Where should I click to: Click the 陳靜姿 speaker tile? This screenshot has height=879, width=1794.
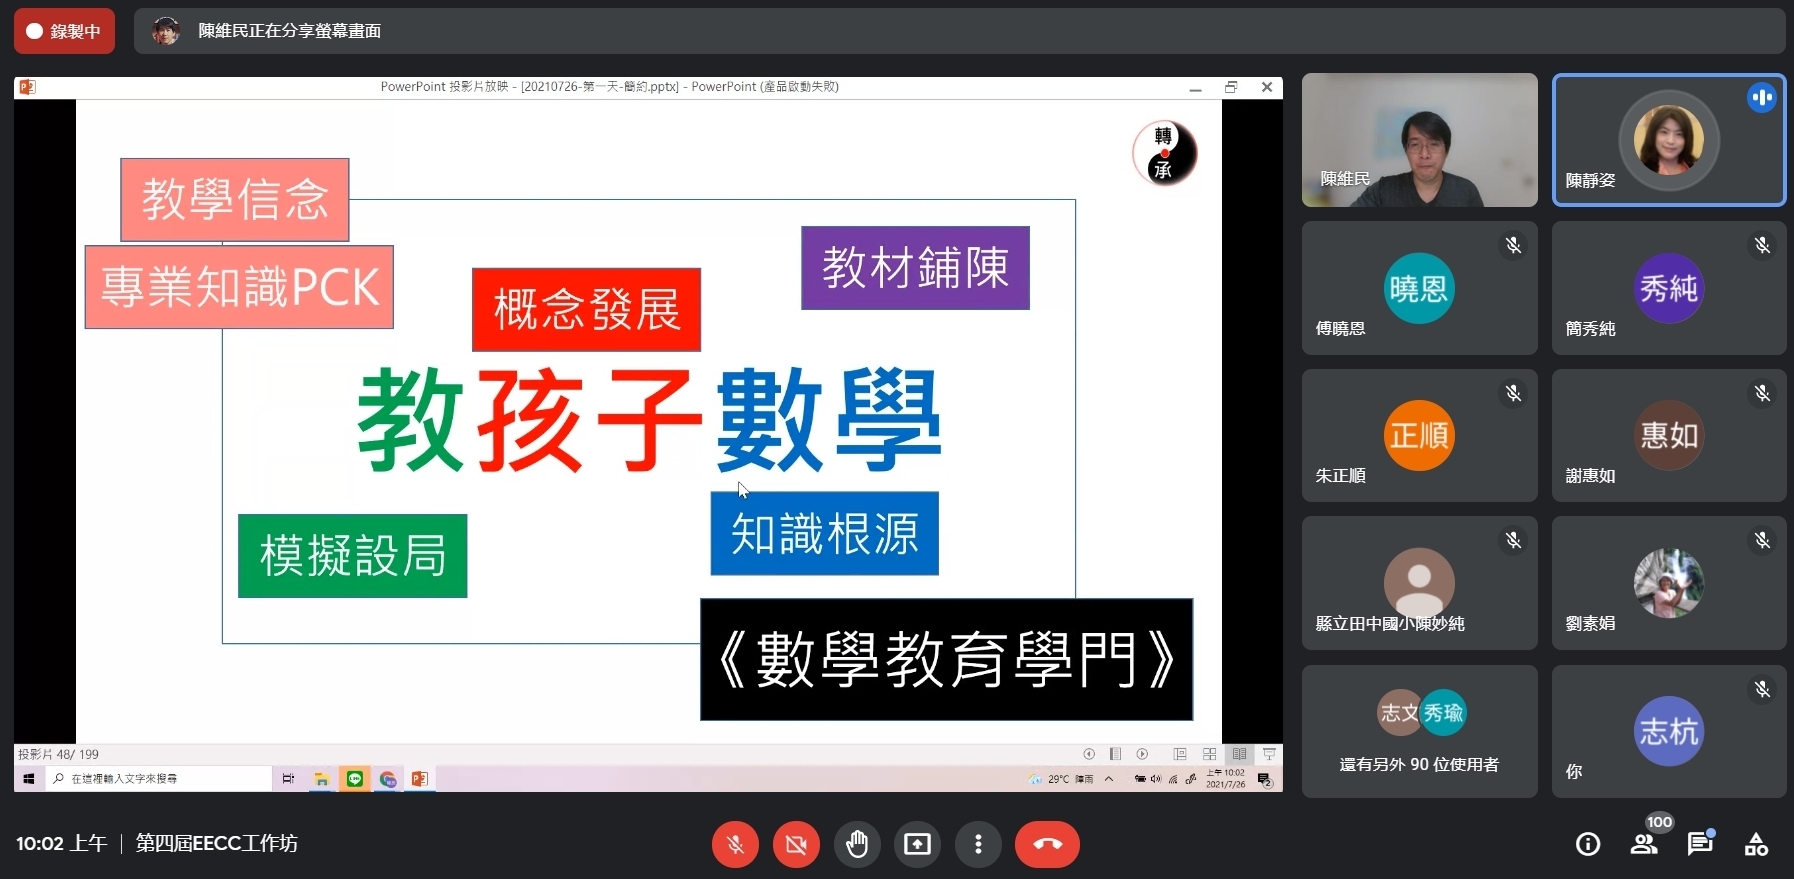(x=1668, y=140)
